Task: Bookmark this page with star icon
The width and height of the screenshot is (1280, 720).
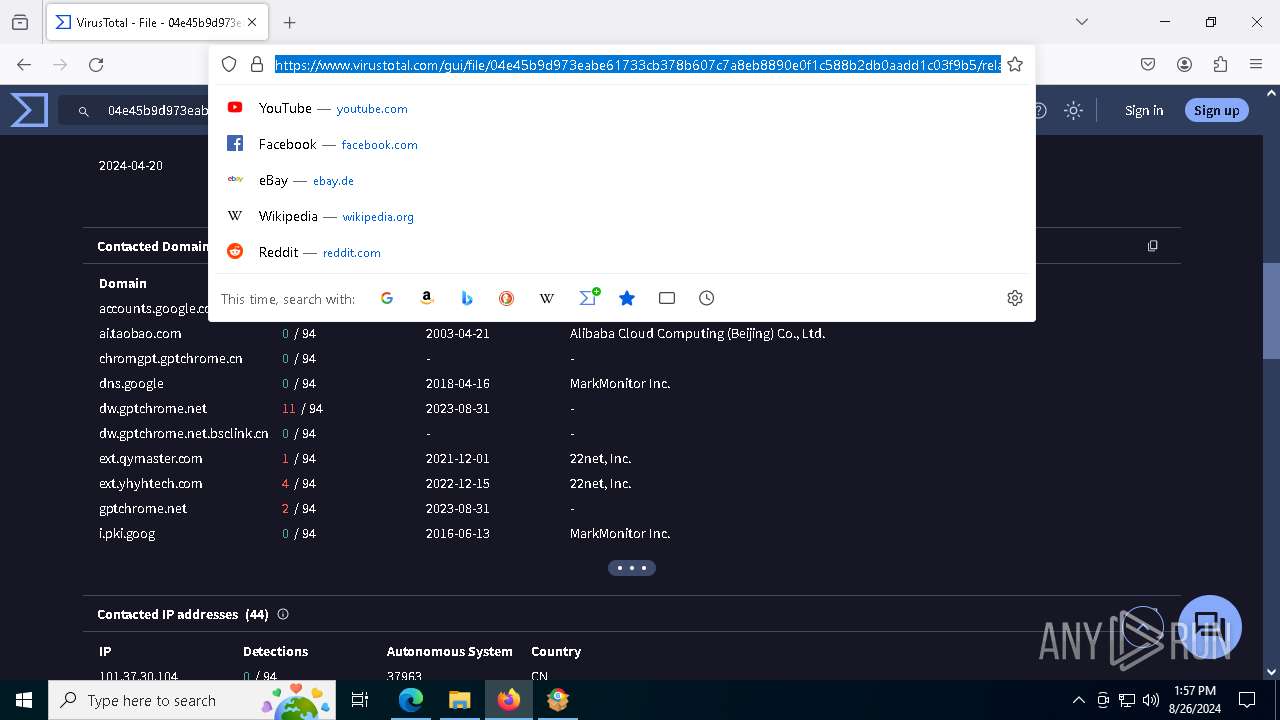Action: click(1015, 64)
